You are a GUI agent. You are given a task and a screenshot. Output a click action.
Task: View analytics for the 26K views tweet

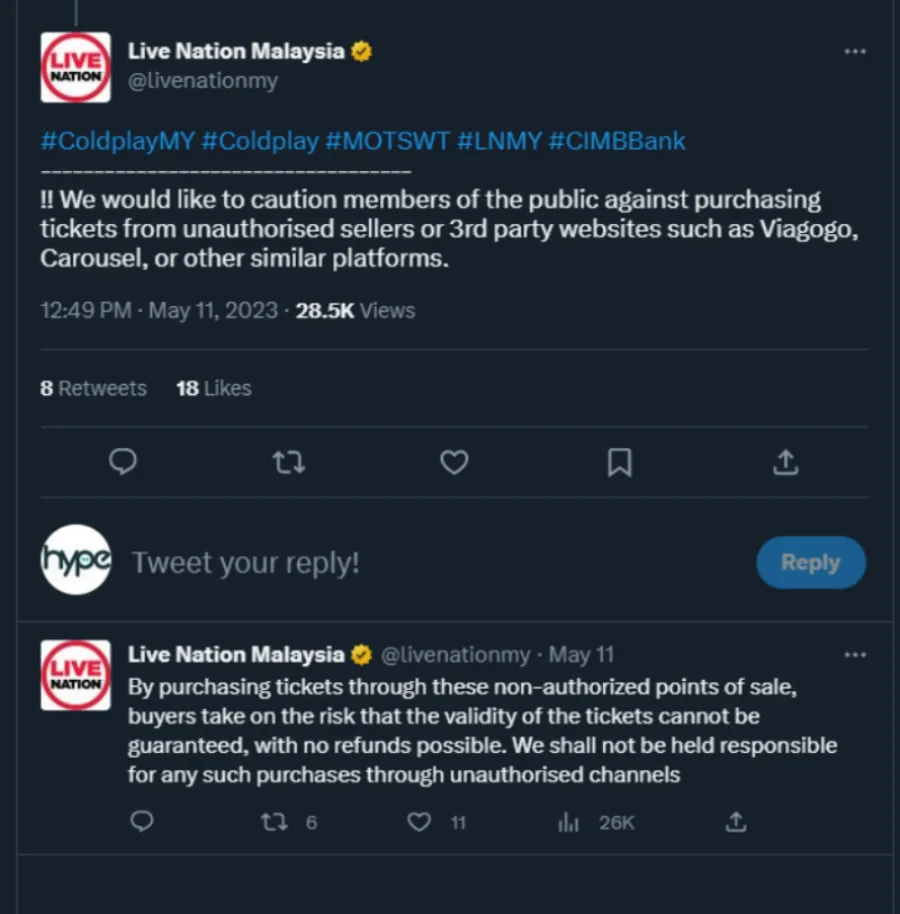(569, 822)
